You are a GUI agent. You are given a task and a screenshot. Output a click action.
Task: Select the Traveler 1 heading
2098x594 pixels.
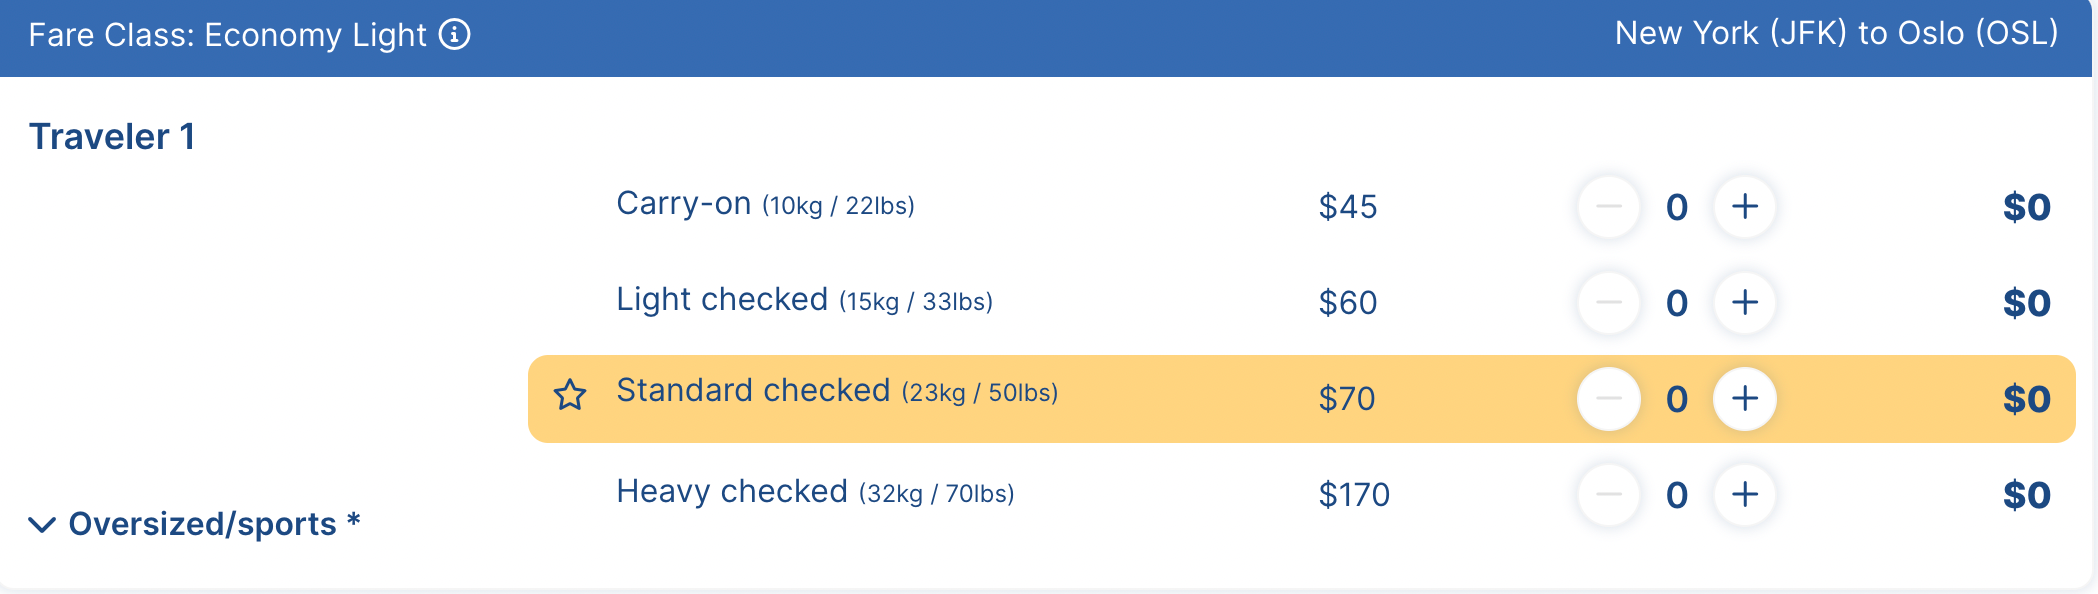pyautogui.click(x=112, y=137)
